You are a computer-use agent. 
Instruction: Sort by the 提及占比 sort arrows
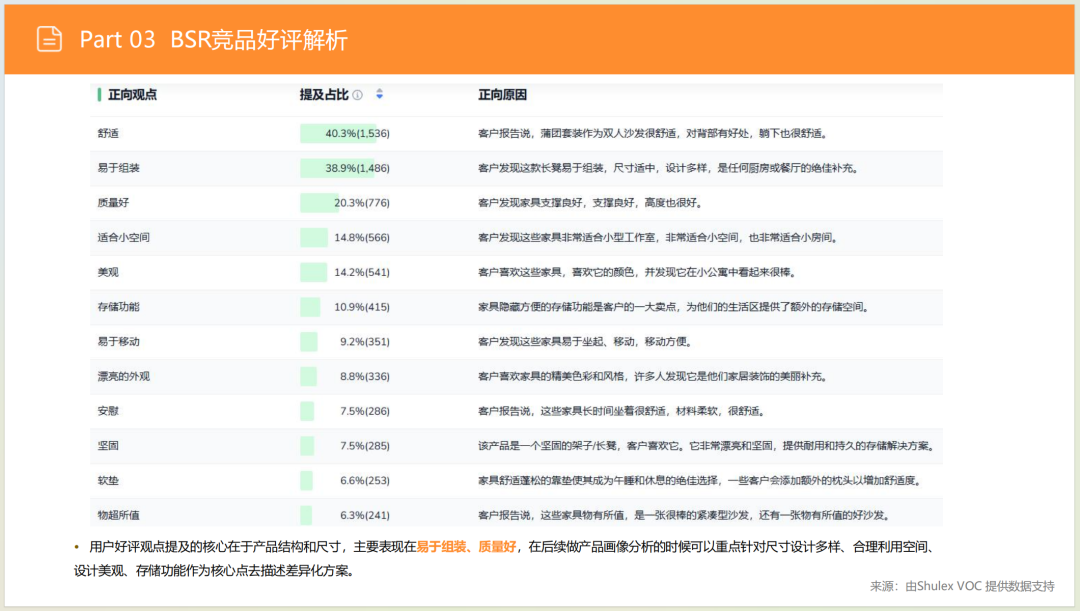tap(380, 94)
